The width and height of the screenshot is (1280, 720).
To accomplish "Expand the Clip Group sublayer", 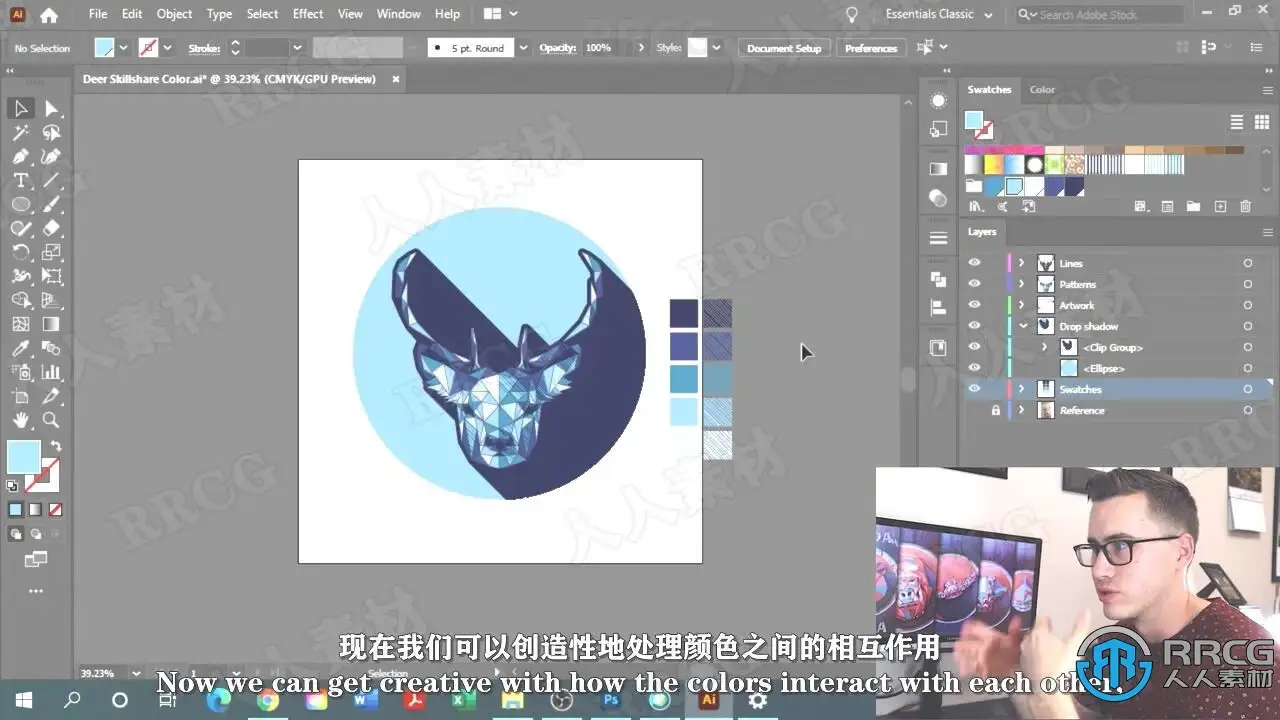I will click(1044, 347).
